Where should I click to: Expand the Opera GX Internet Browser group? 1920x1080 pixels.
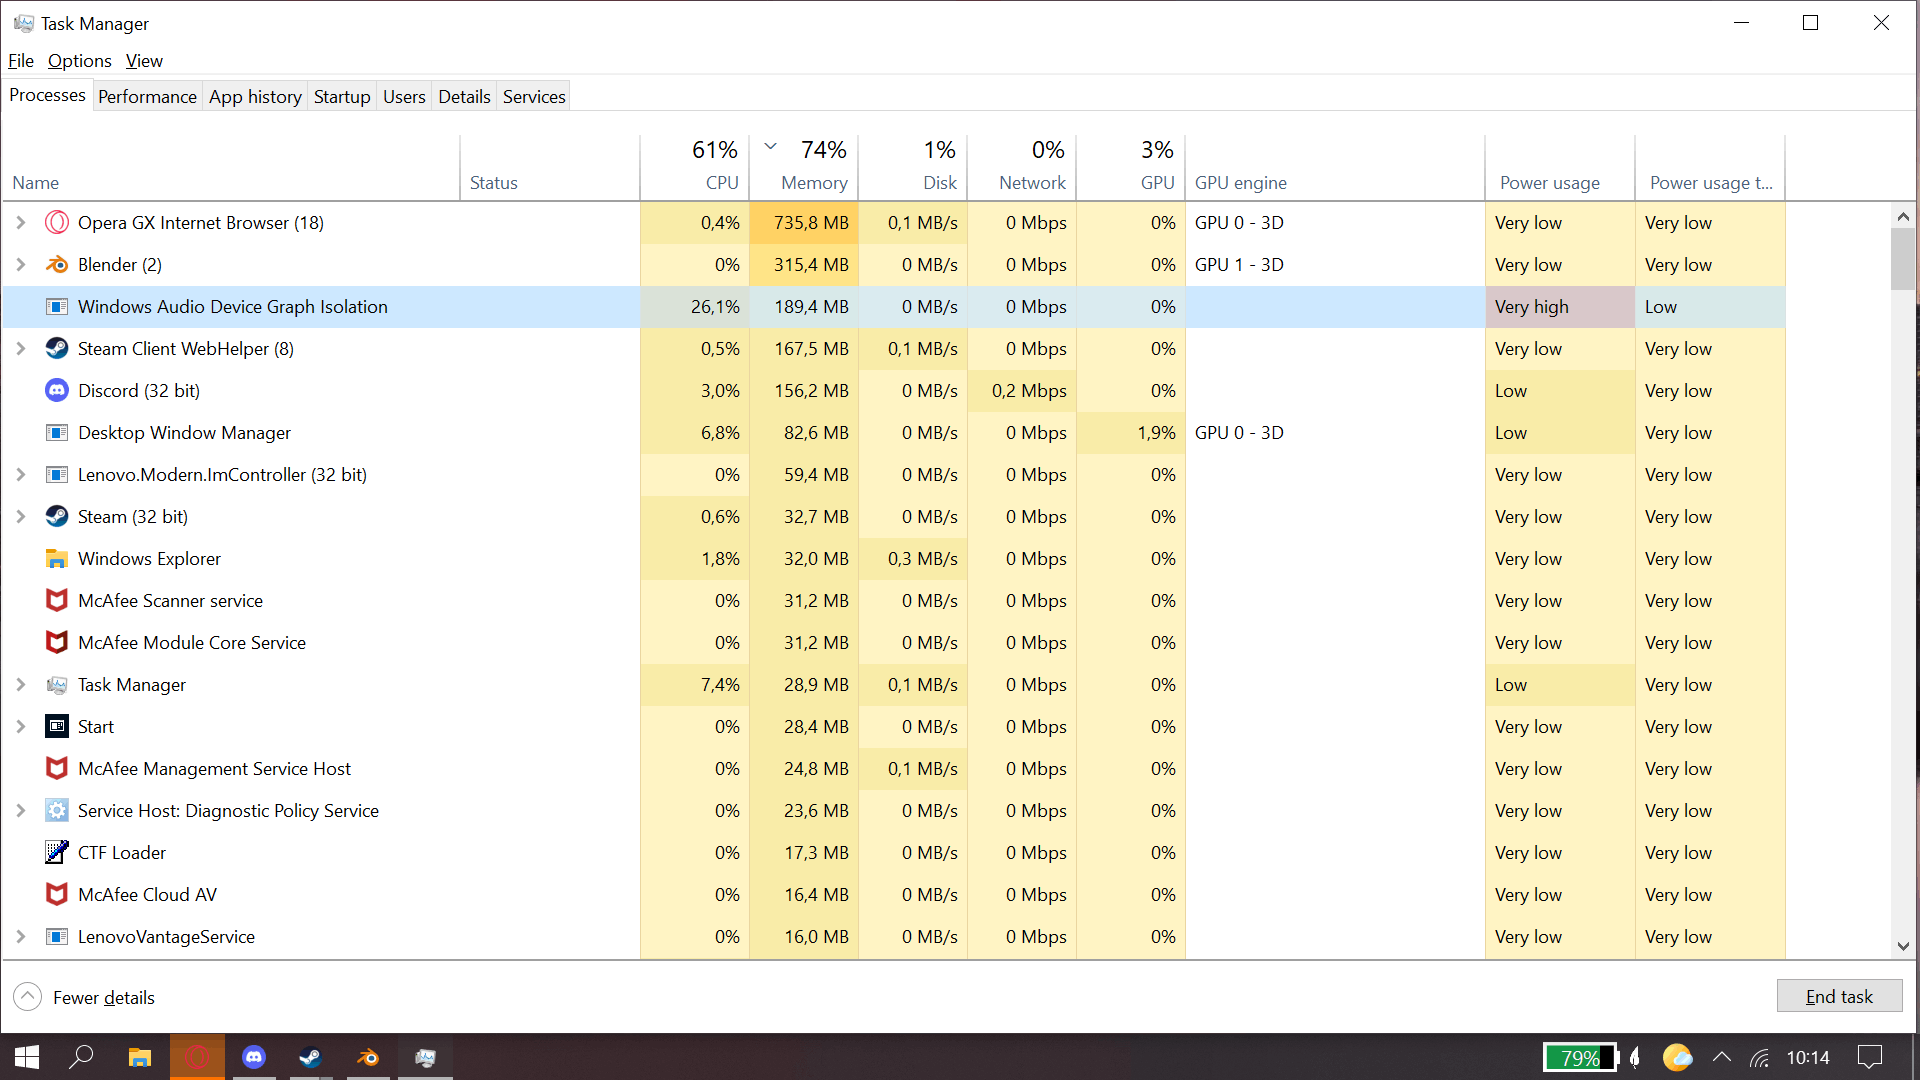point(21,223)
